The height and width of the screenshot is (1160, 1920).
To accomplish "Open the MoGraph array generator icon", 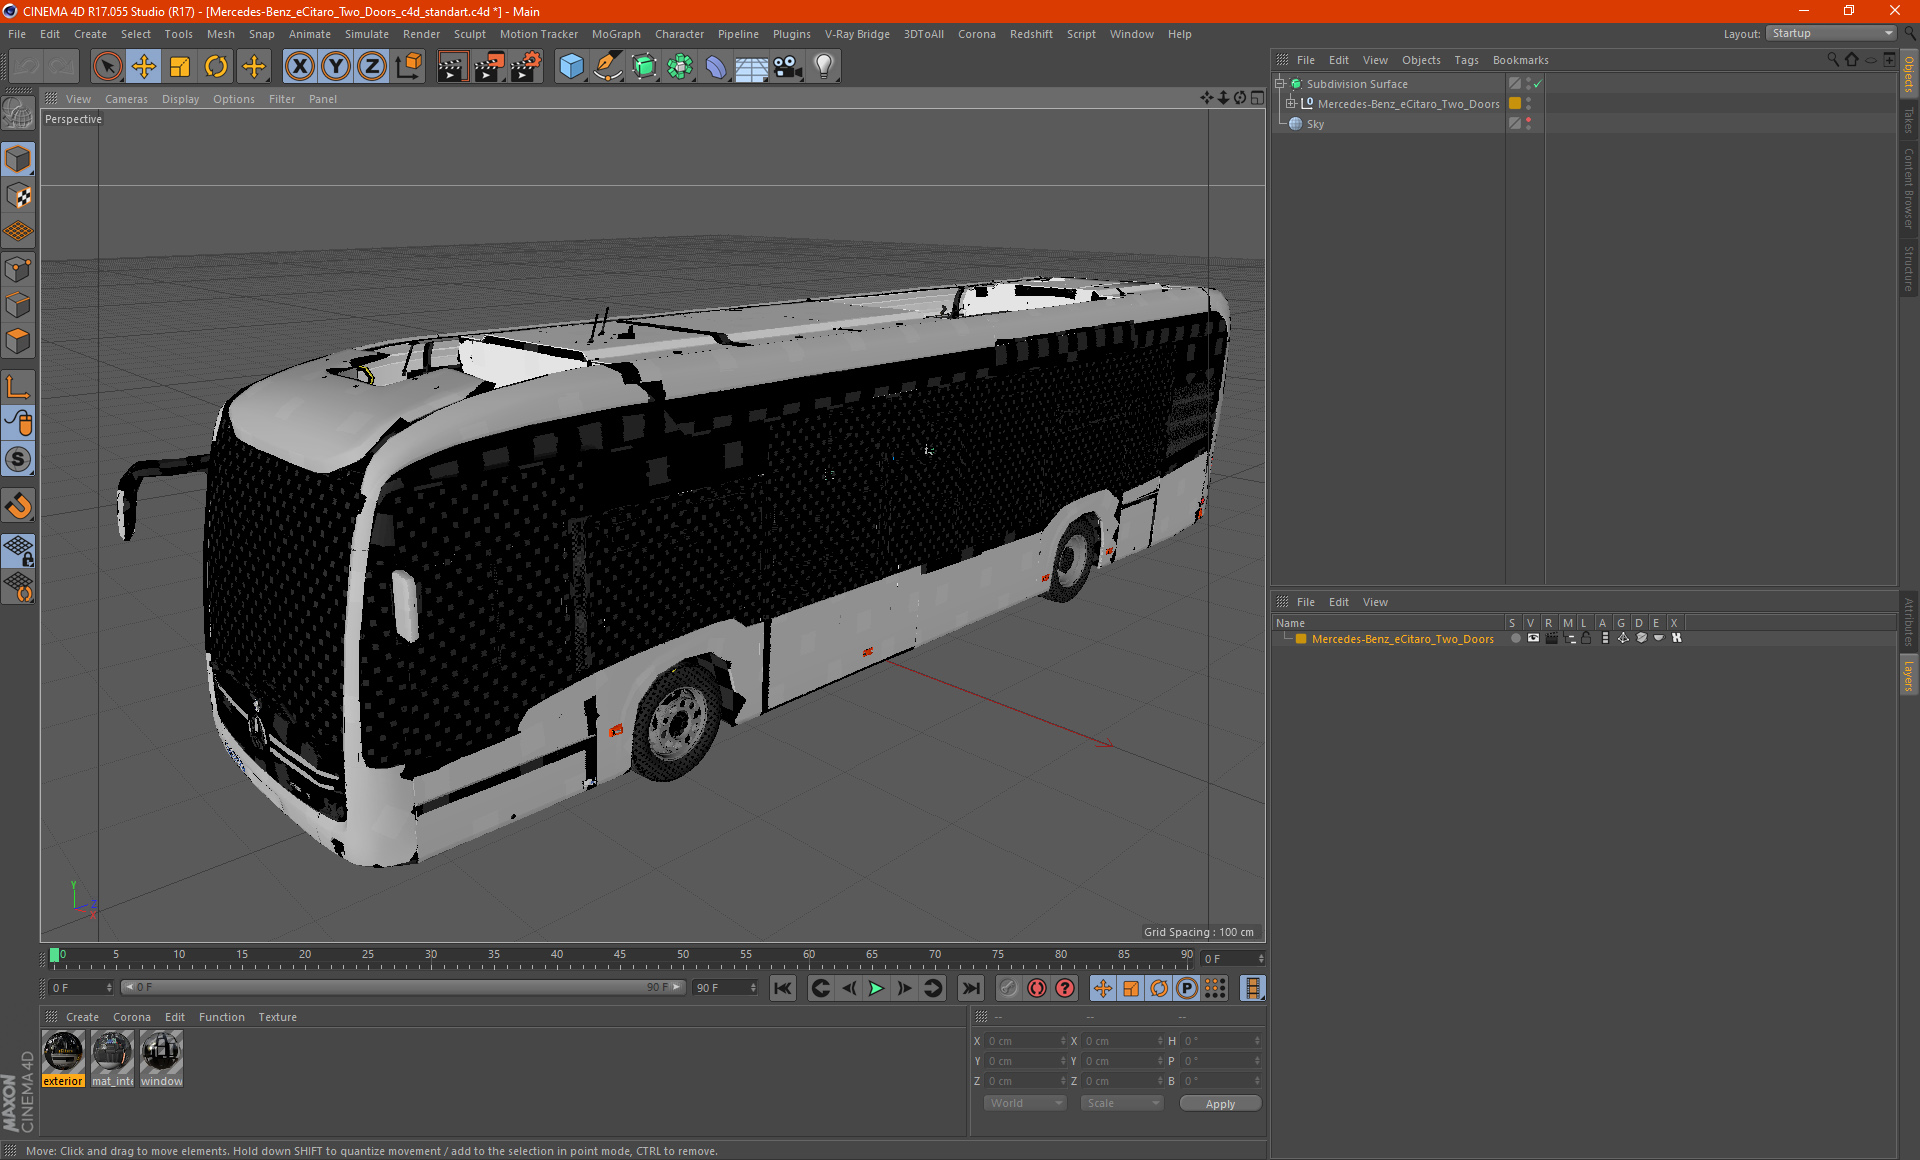I will tap(680, 67).
